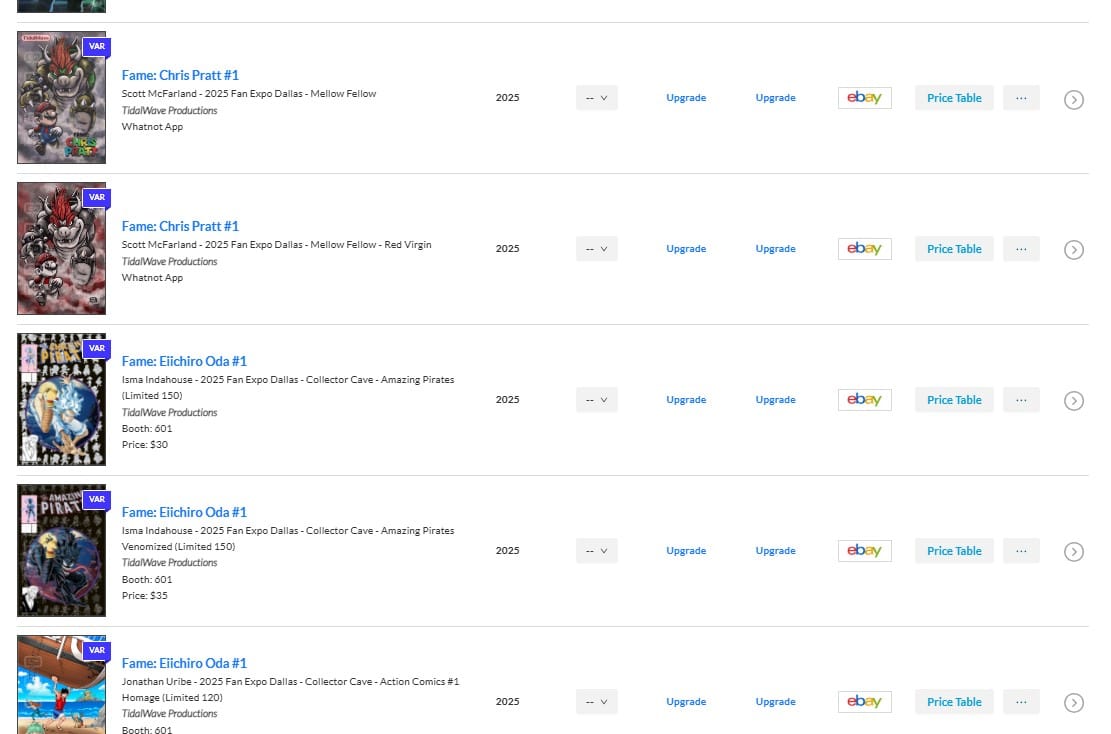Click eBay icon for Action Comics Homage row
Image resolution: width=1111 pixels, height=734 pixels.
tap(864, 702)
